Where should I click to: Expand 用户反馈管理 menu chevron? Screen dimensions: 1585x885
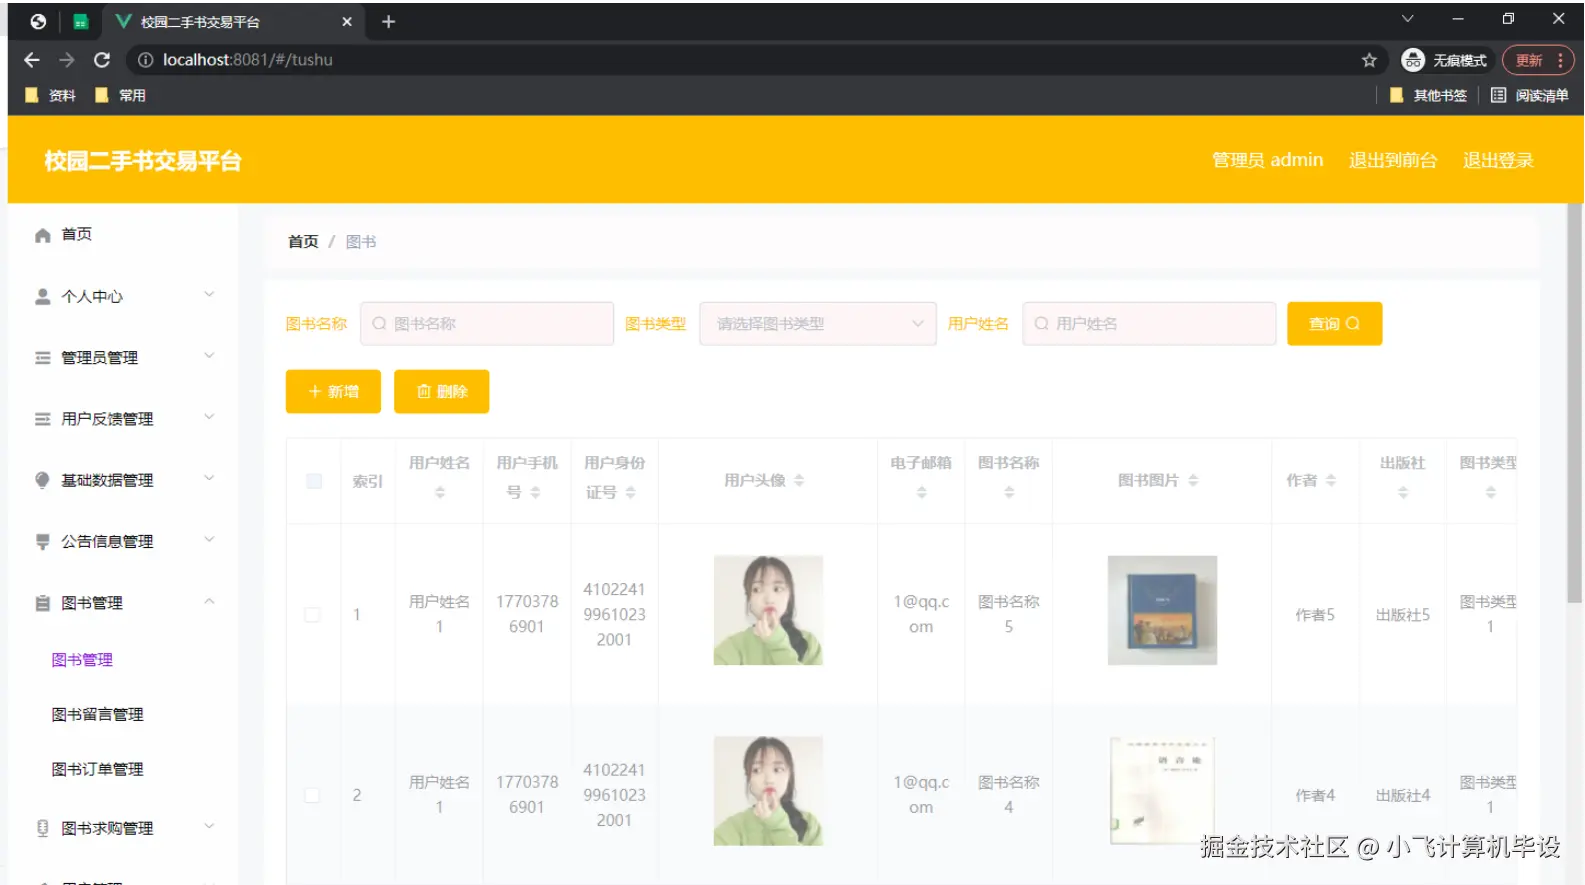[209, 417]
